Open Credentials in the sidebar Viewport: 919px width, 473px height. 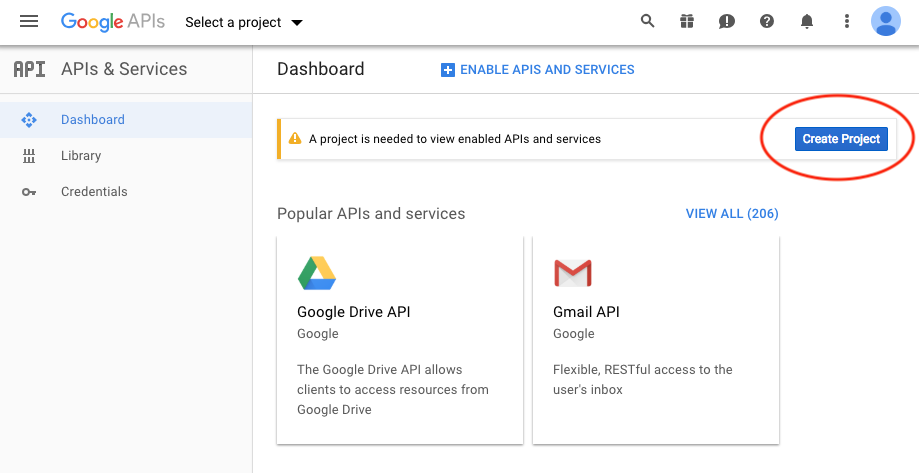[x=94, y=192]
